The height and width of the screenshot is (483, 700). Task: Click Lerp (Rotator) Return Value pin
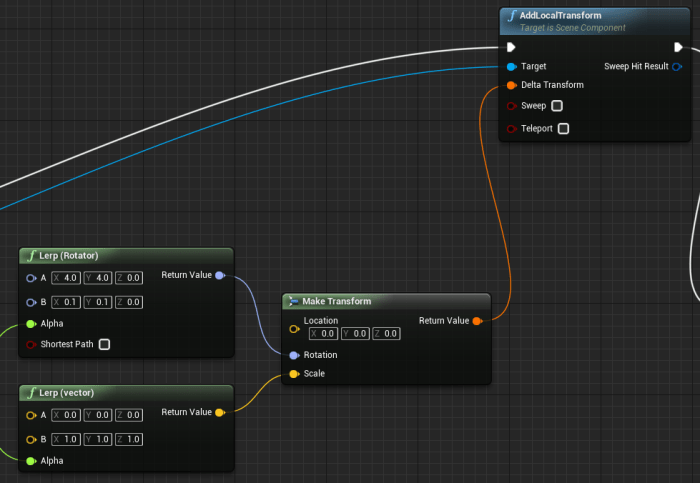coord(219,275)
